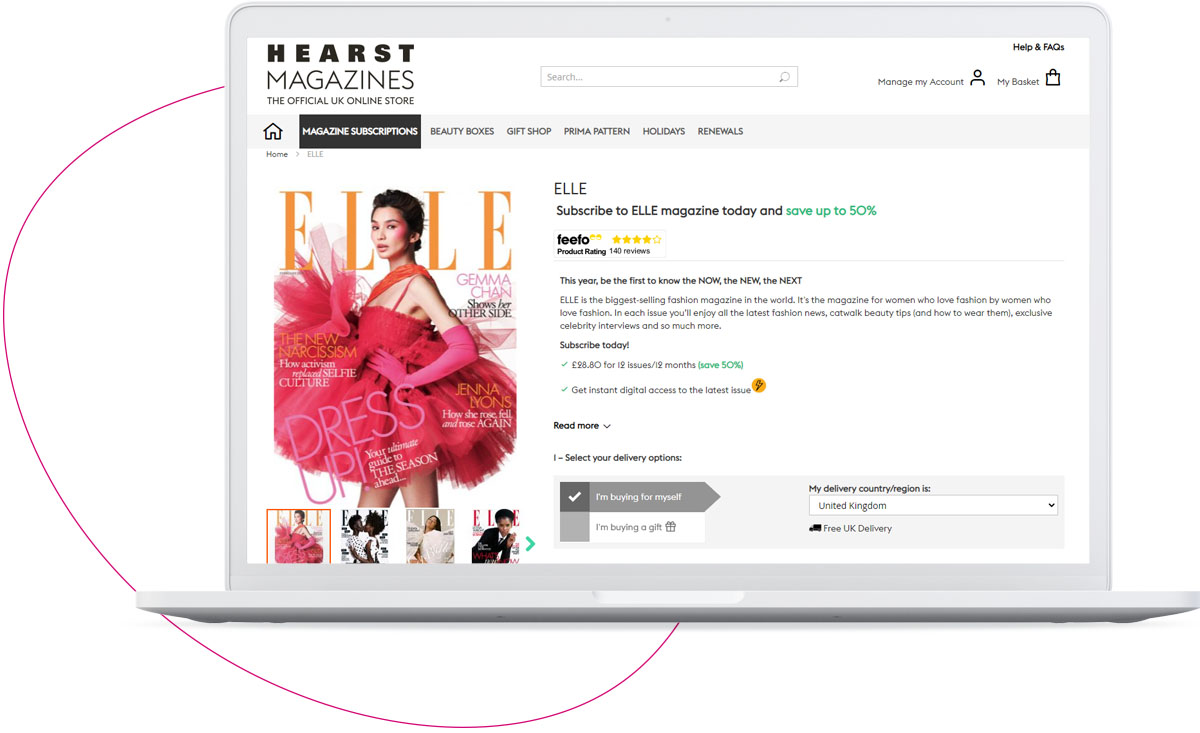
Task: Click the Hearst Magazines logo
Action: (340, 75)
